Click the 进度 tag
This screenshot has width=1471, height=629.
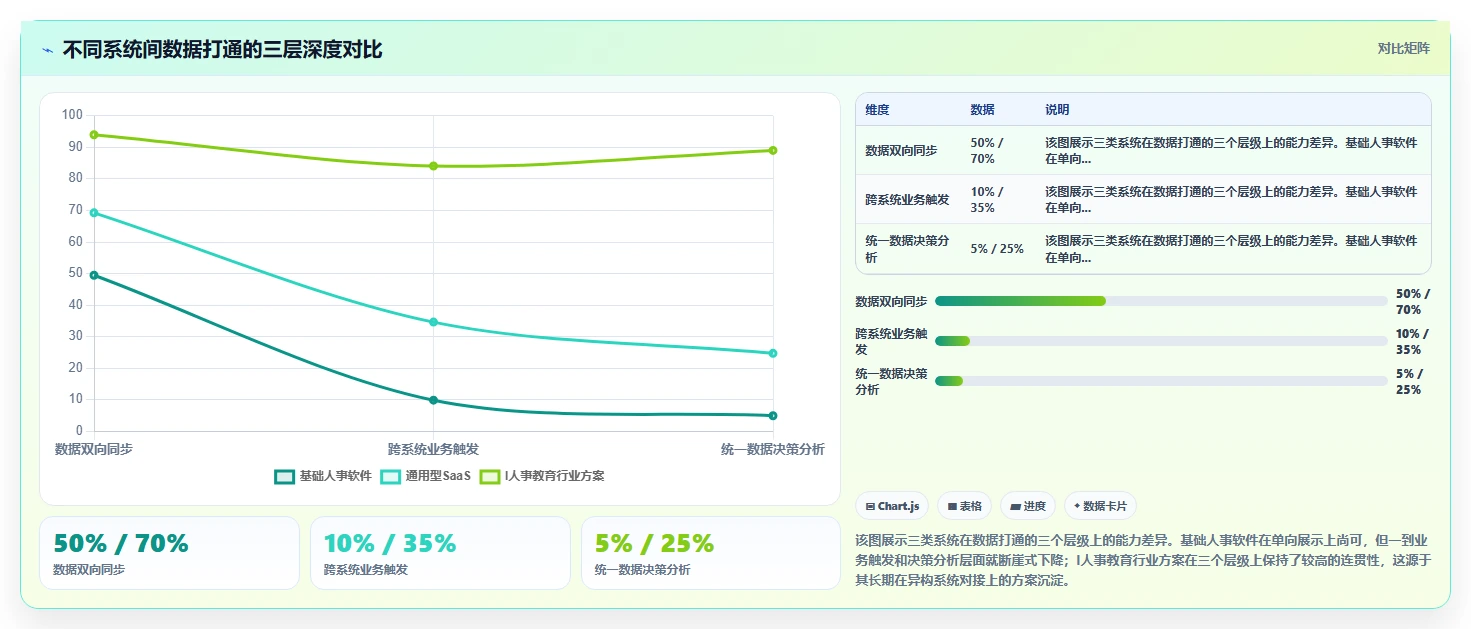(x=1027, y=506)
